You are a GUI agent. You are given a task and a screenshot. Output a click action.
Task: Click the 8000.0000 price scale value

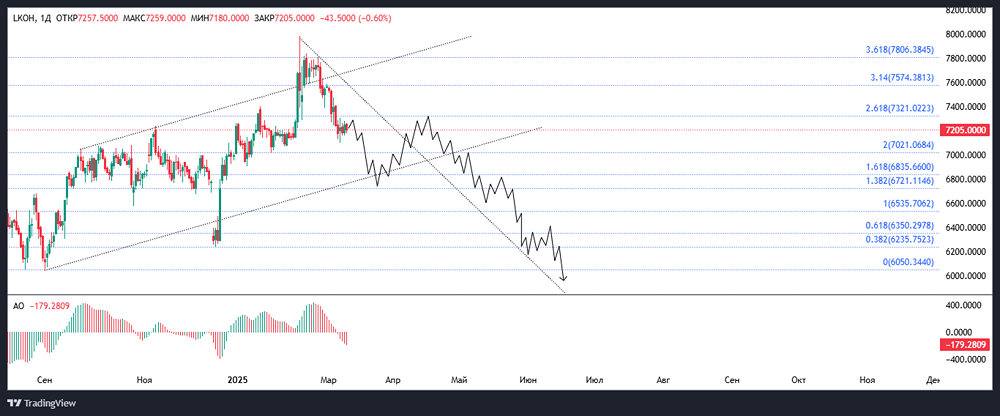(964, 34)
